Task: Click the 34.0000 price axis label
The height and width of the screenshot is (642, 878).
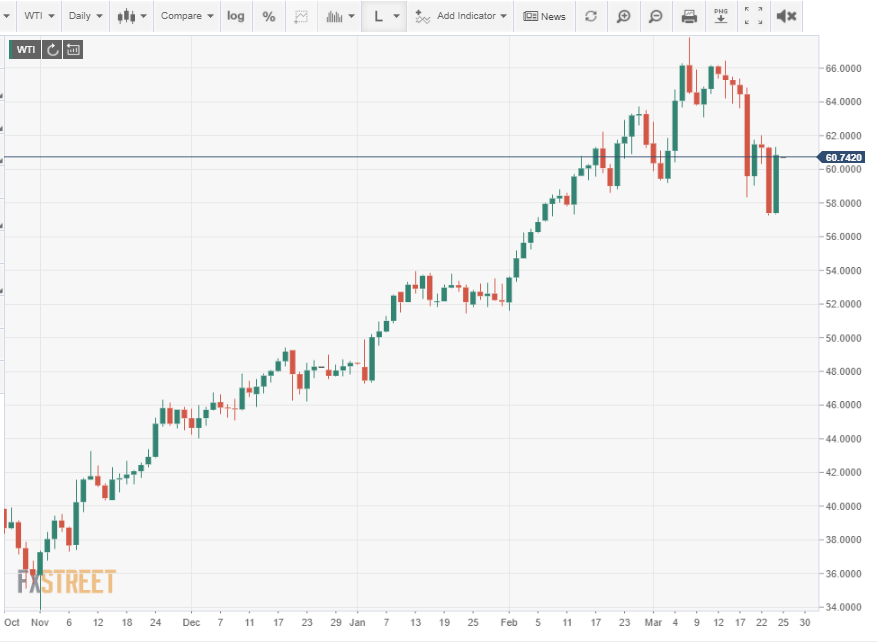Action: [843, 607]
